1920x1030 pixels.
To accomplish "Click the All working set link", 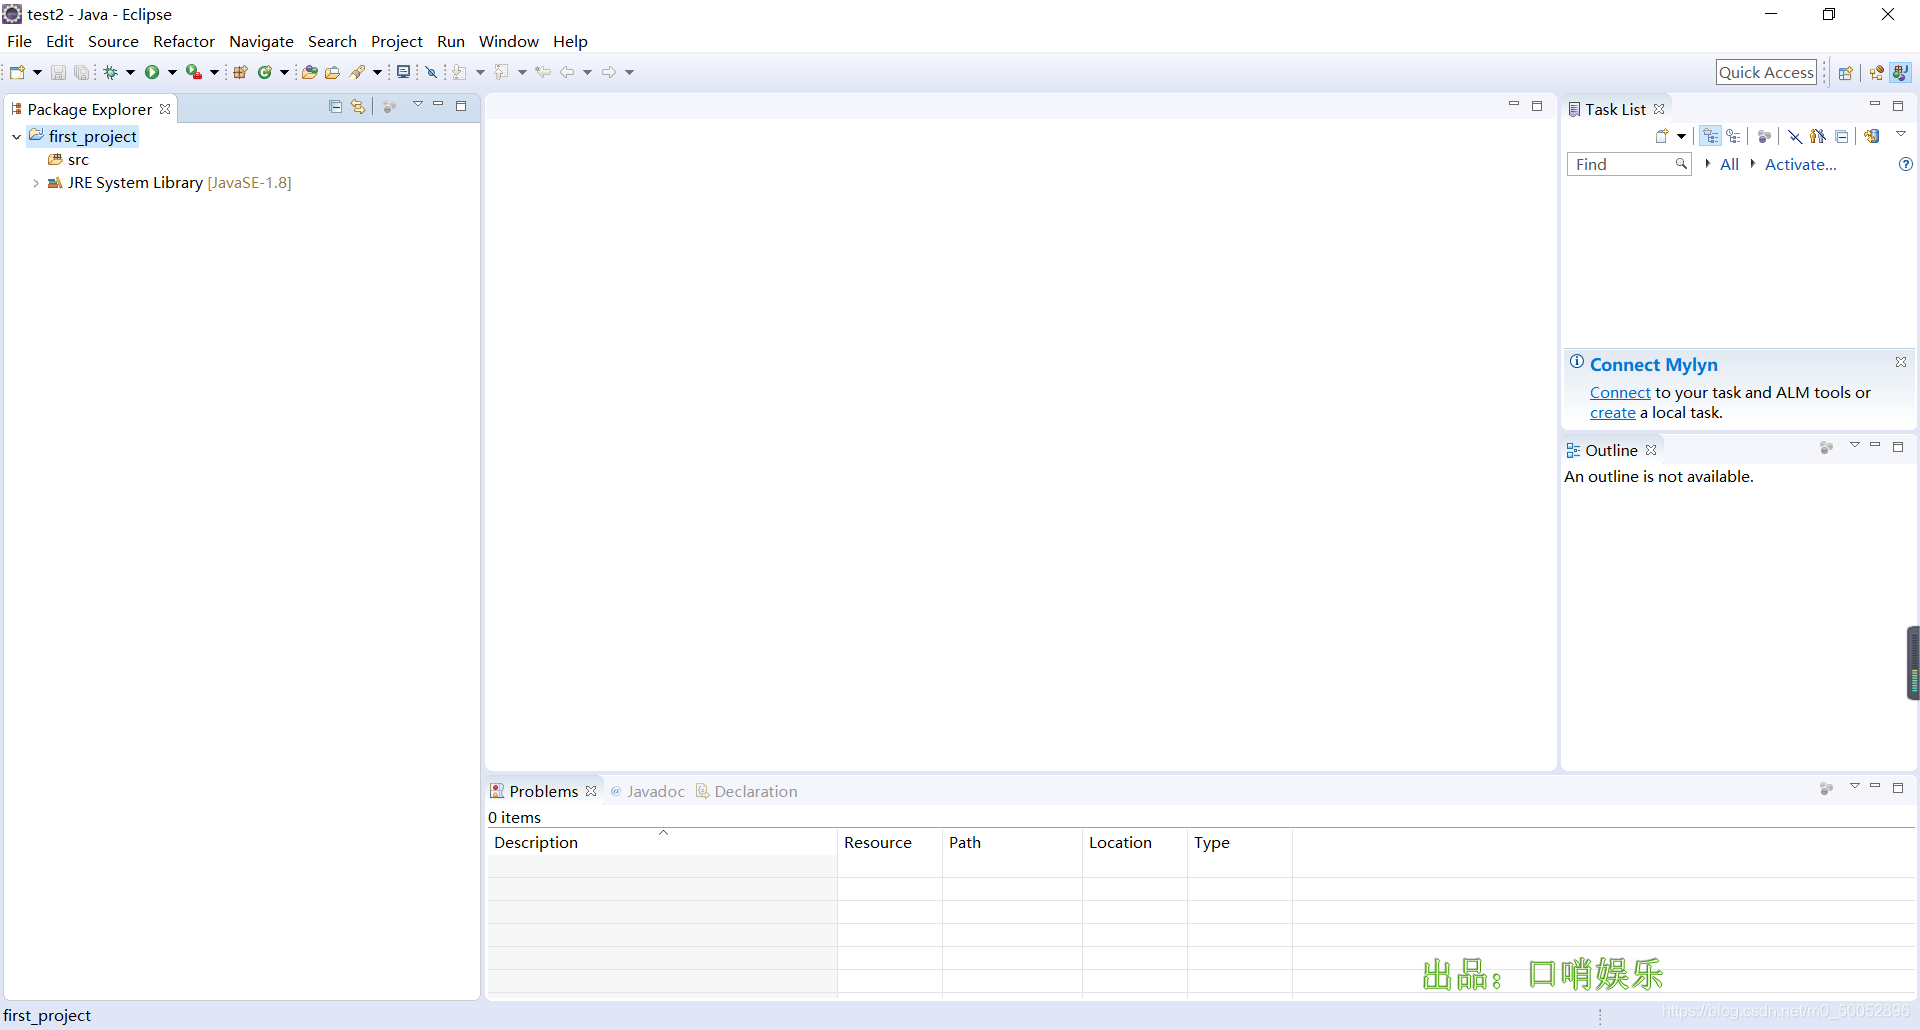I will point(1729,164).
